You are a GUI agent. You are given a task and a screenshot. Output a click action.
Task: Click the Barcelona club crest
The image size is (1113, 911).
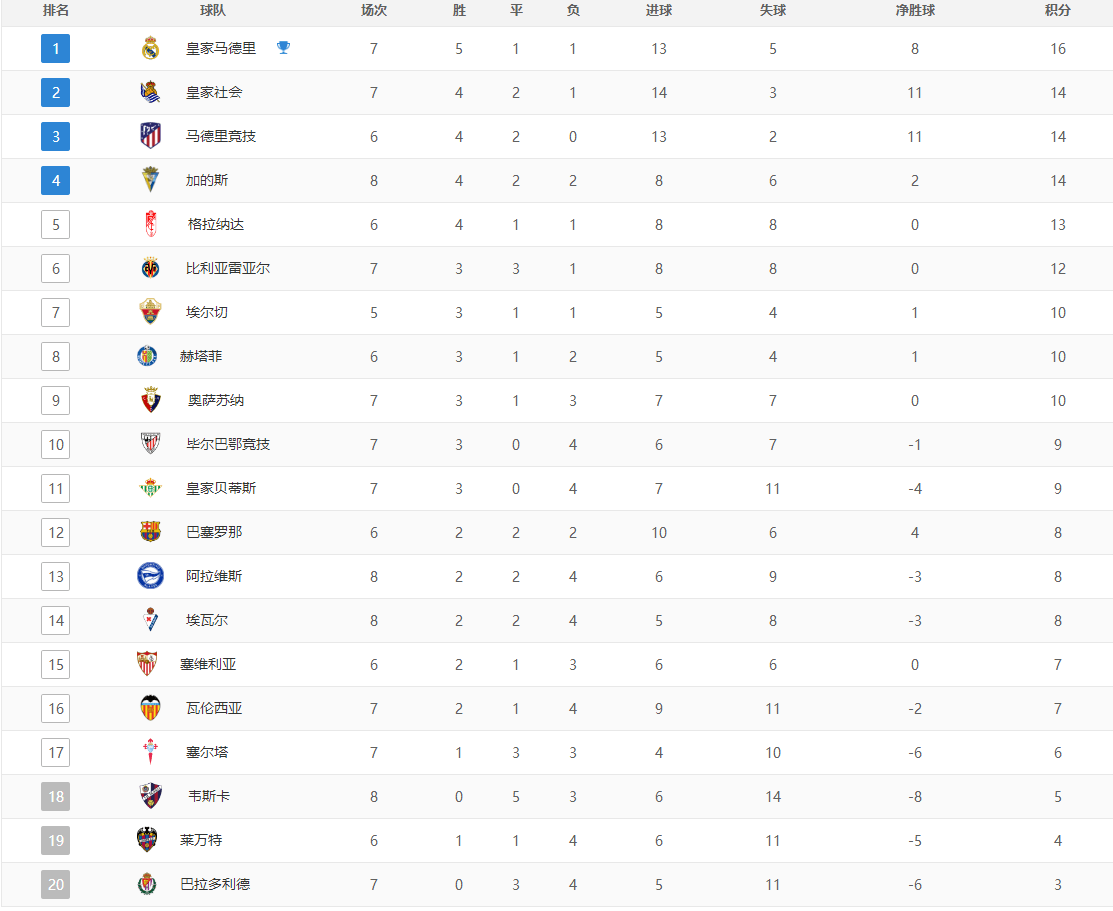pos(150,532)
